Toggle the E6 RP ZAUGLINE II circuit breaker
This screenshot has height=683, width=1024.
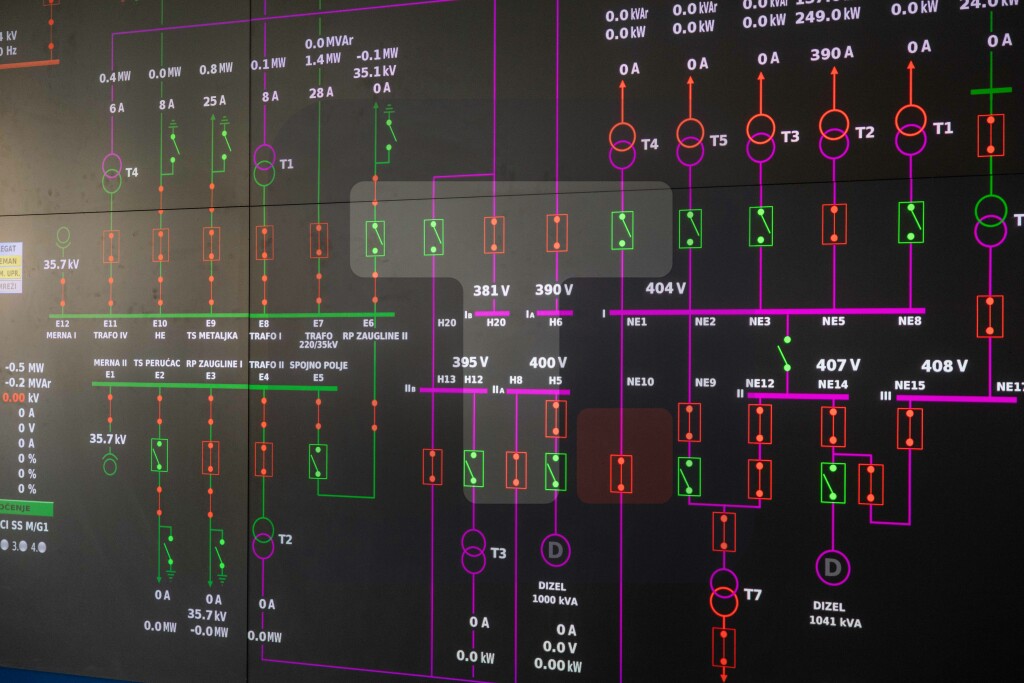[375, 238]
